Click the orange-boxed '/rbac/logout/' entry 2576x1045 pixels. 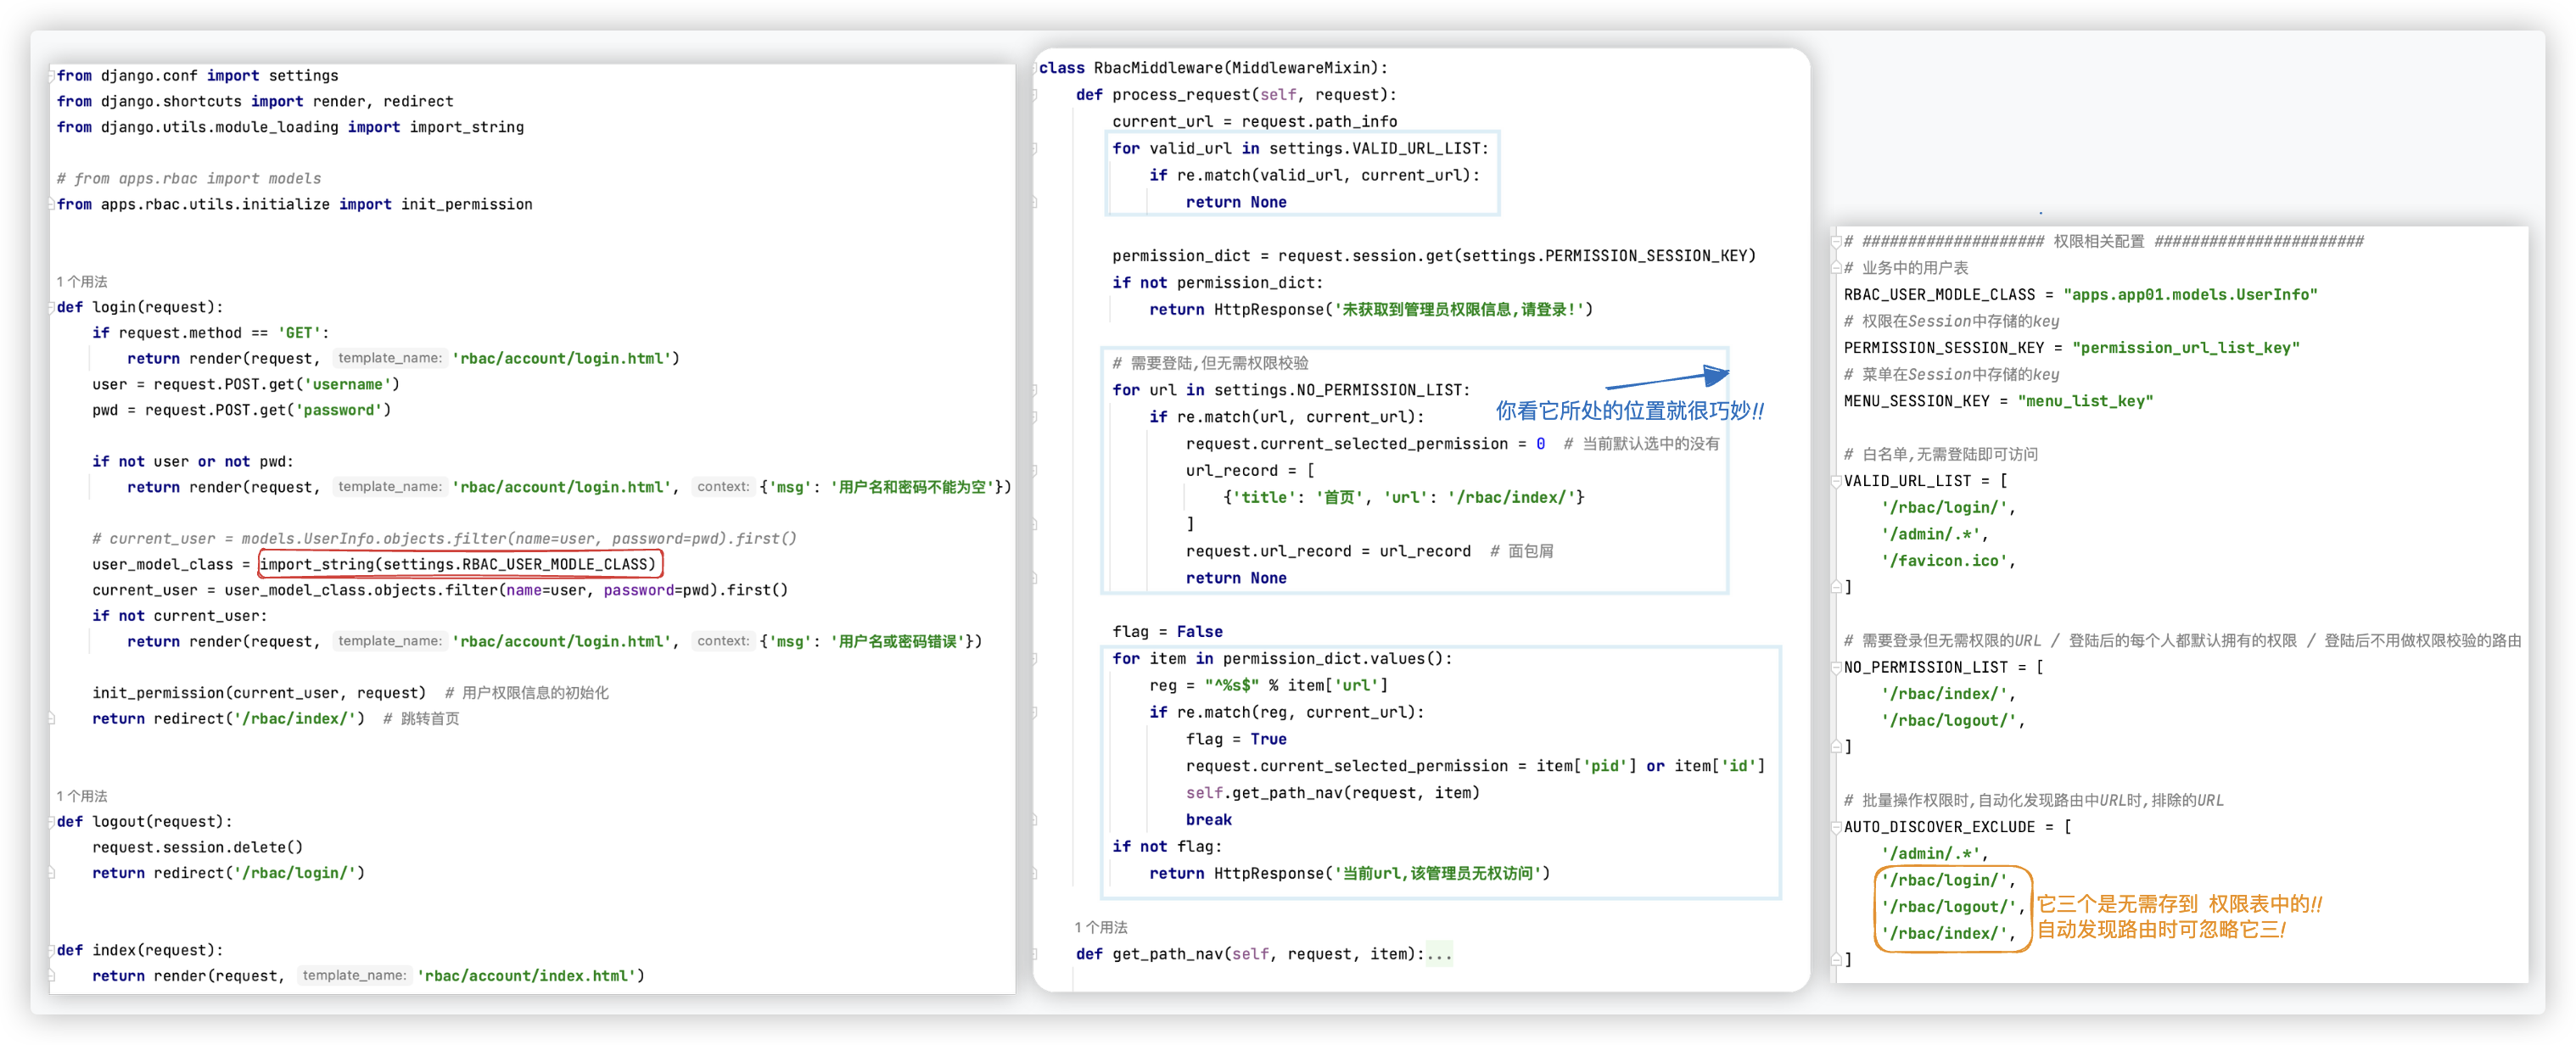click(1949, 907)
